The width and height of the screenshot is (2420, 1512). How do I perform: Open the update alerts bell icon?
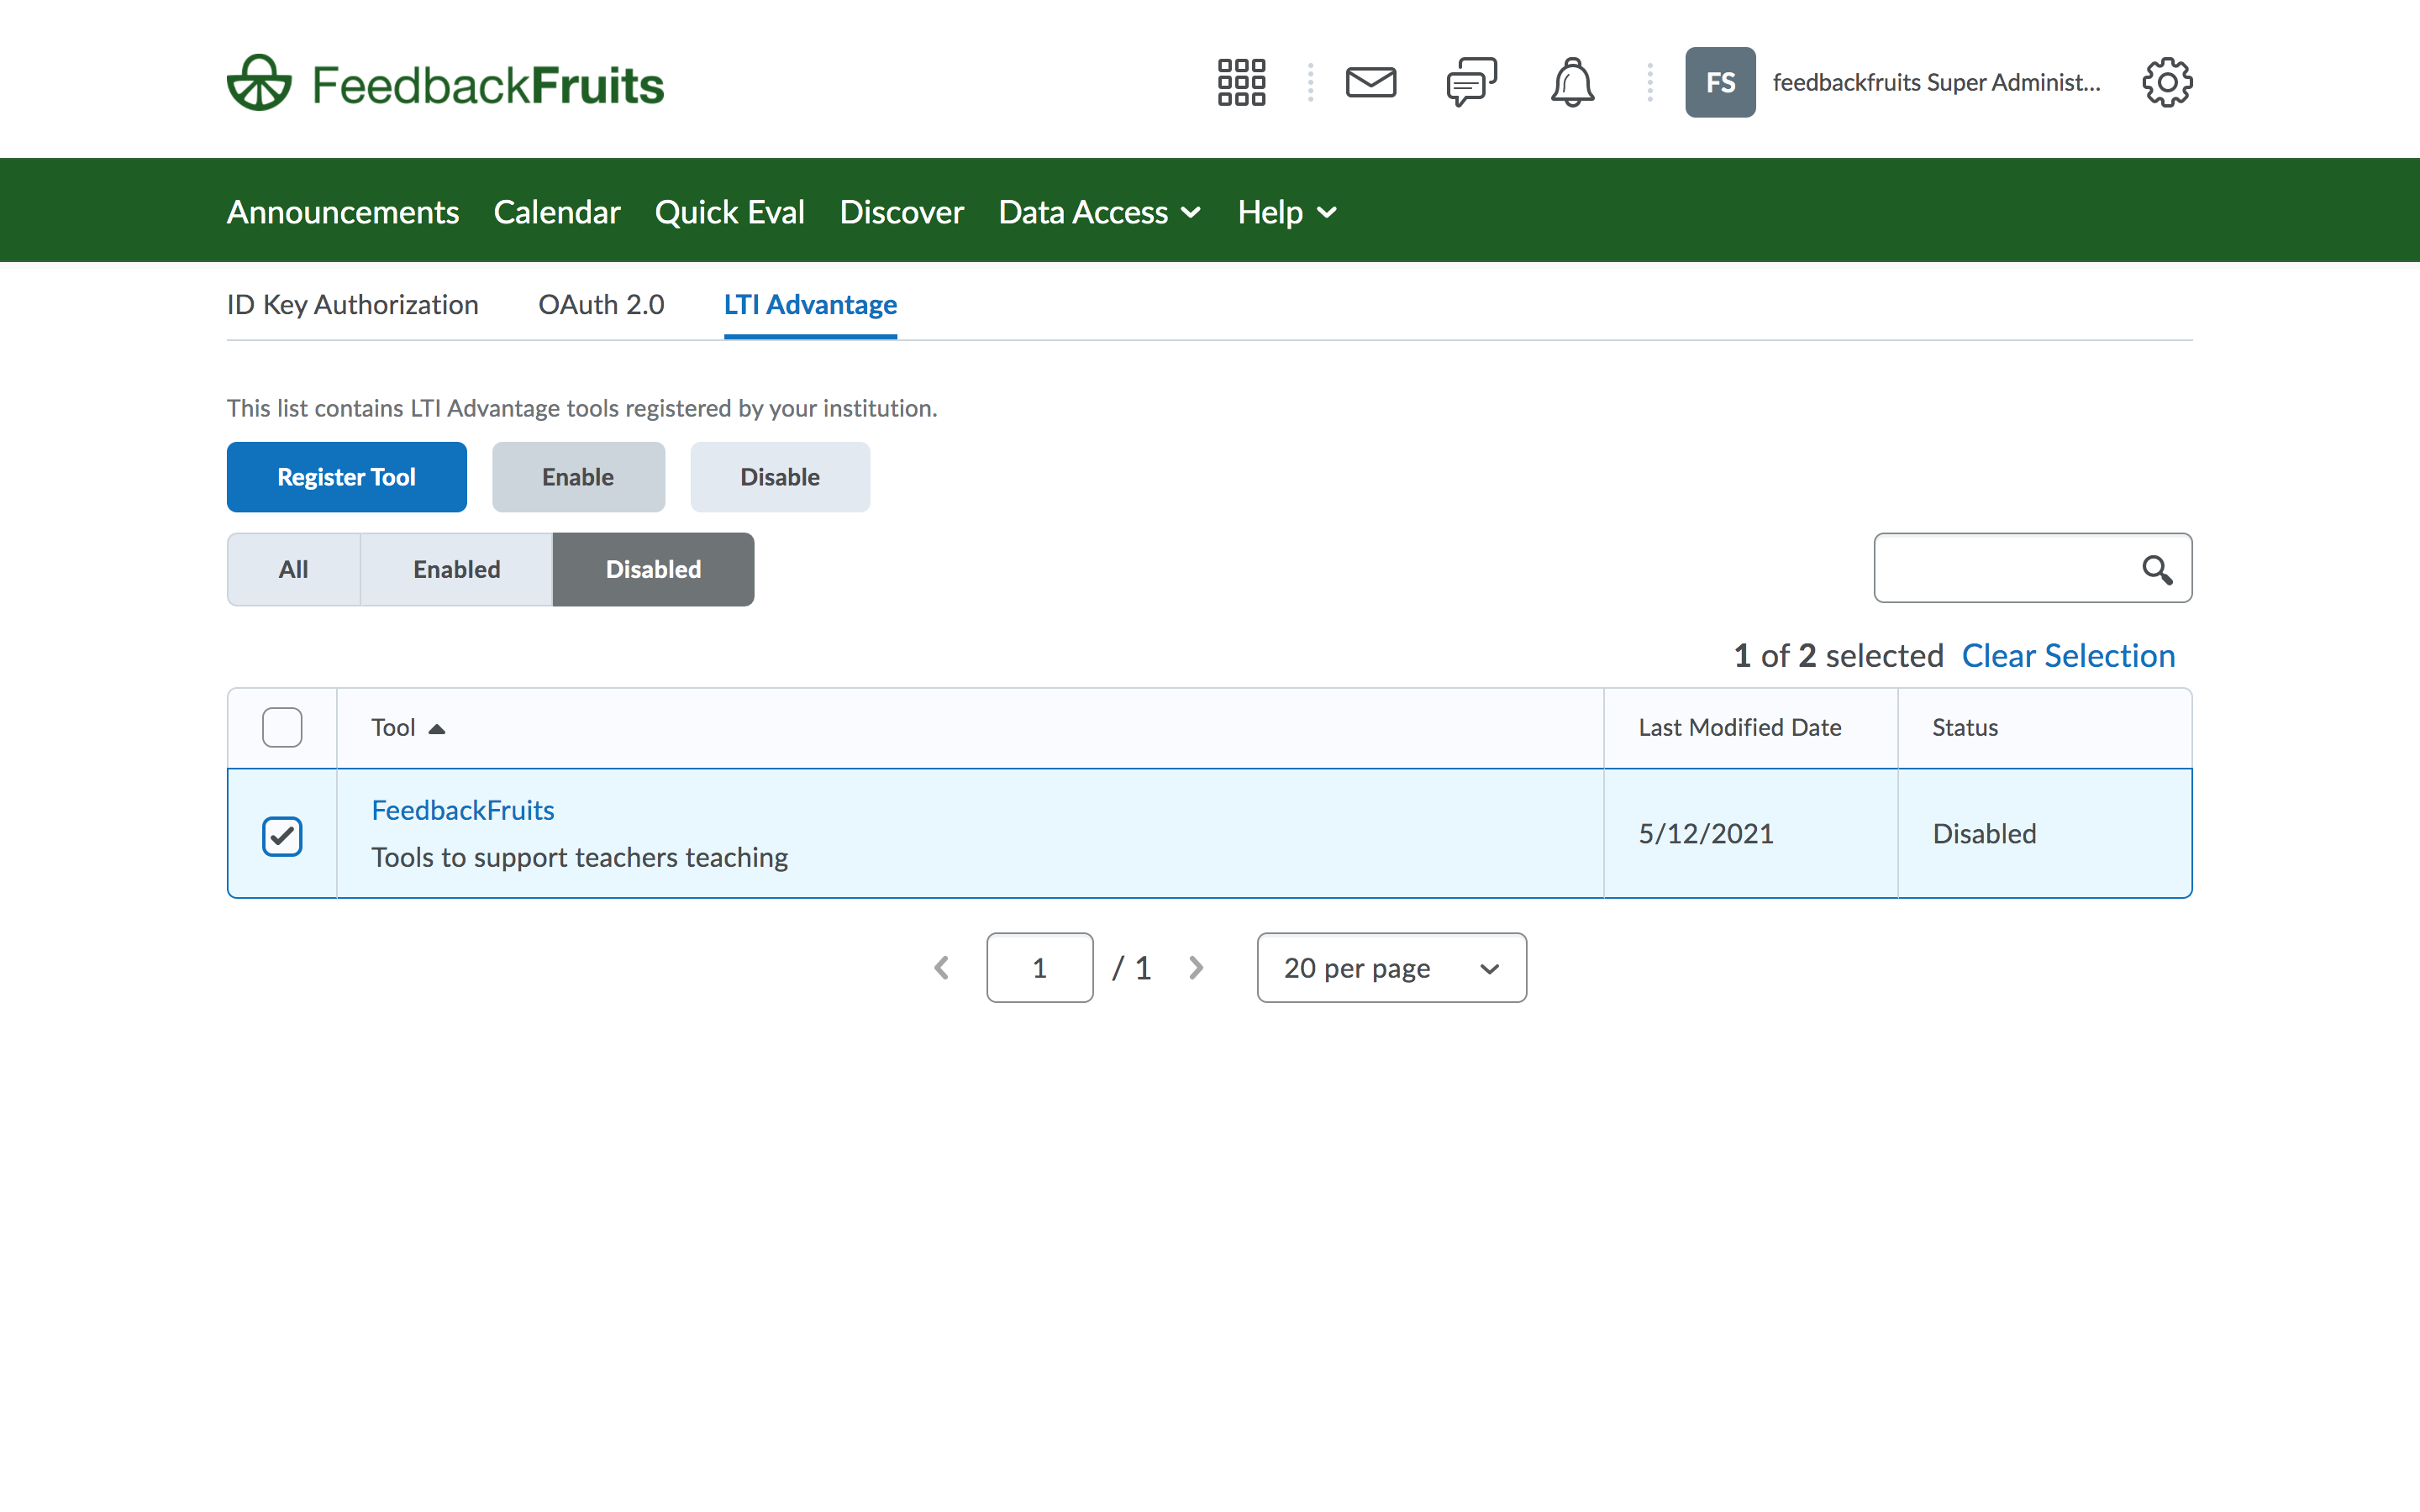pyautogui.click(x=1572, y=82)
